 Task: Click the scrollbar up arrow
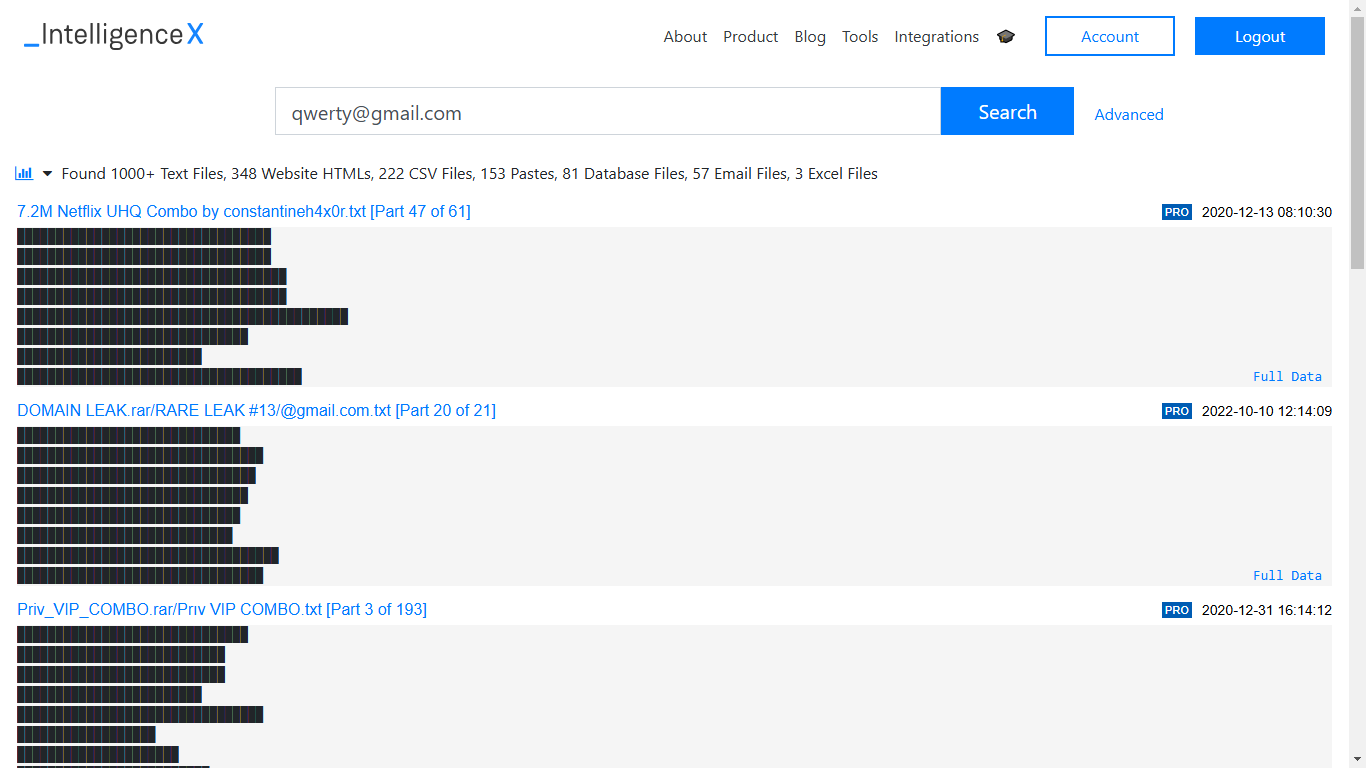click(x=1357, y=8)
